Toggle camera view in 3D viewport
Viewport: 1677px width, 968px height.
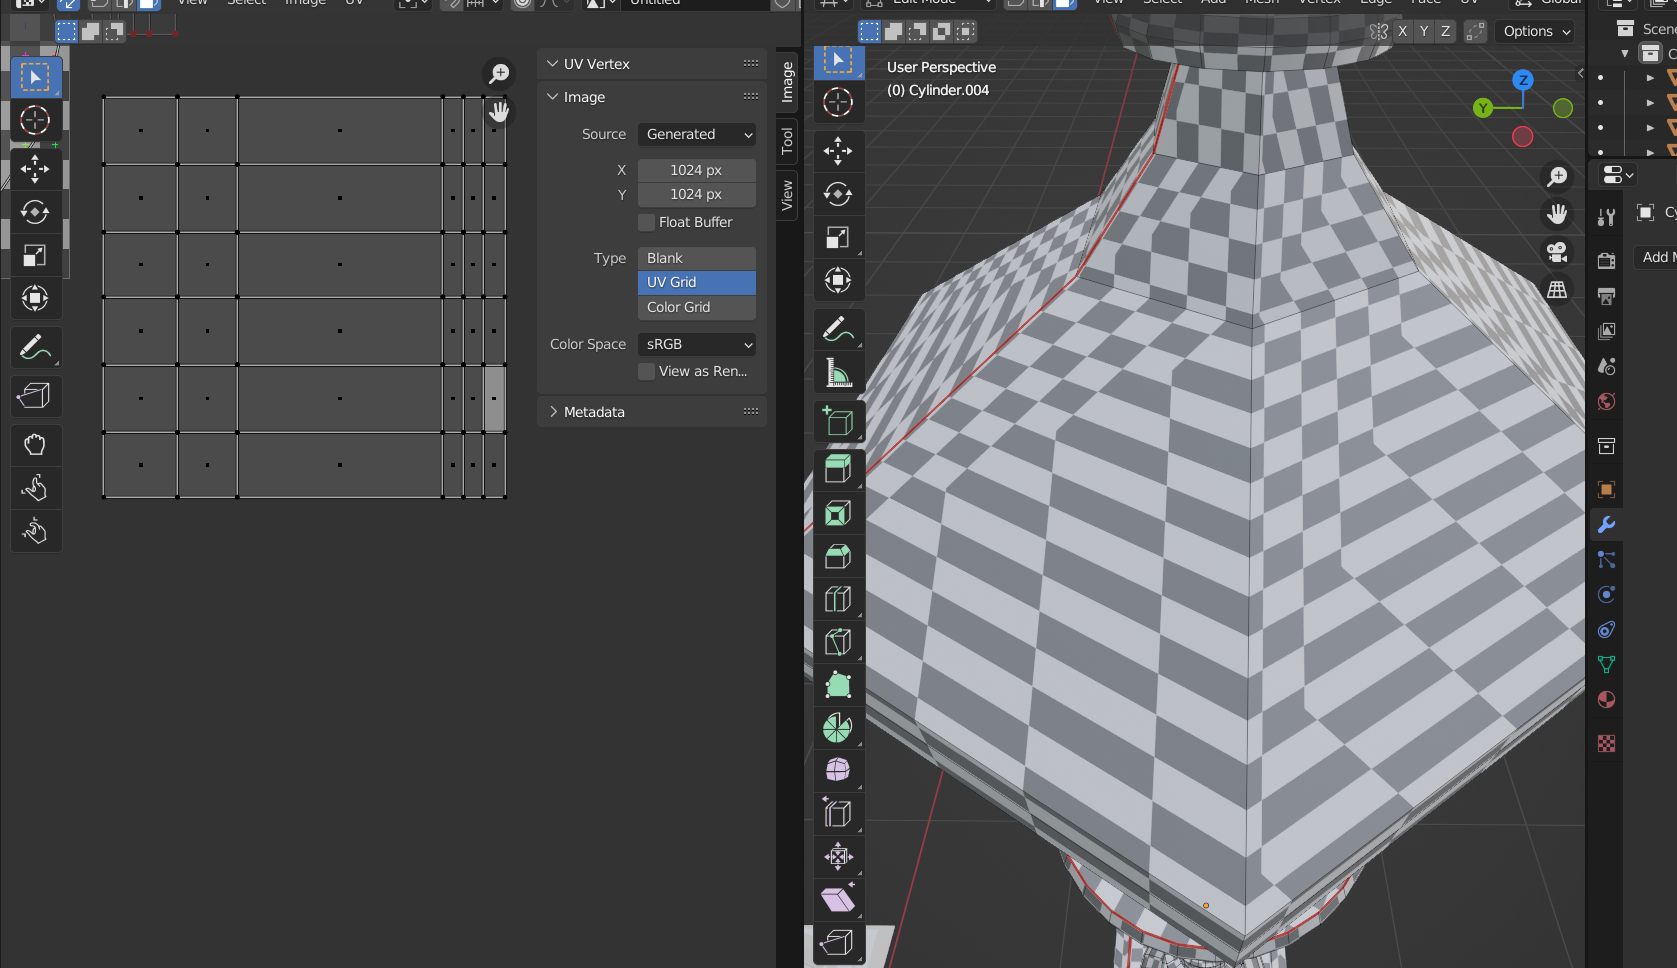click(x=1557, y=252)
